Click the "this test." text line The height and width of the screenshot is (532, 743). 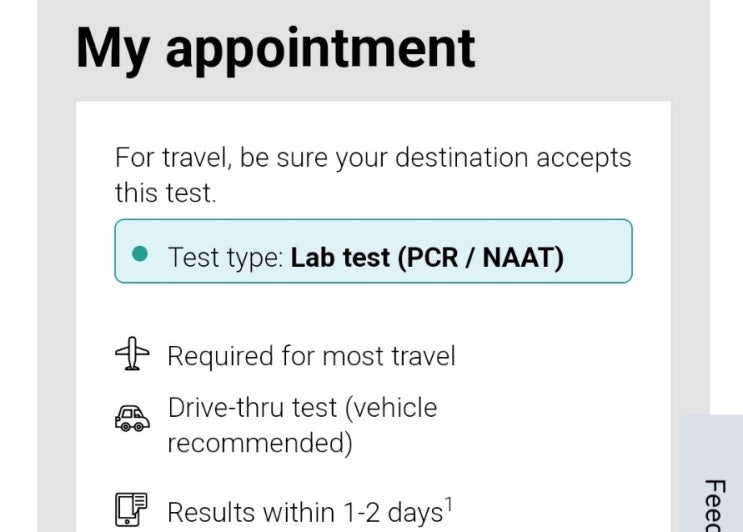click(165, 193)
